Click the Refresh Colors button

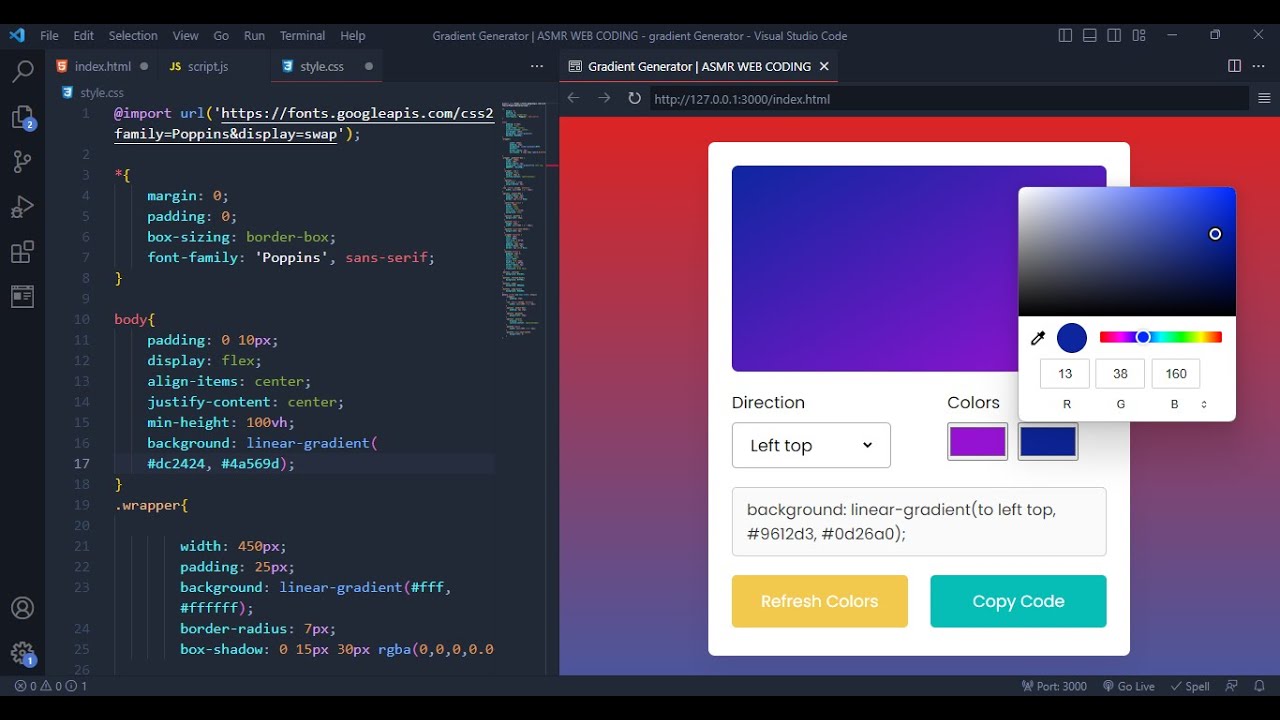[819, 601]
